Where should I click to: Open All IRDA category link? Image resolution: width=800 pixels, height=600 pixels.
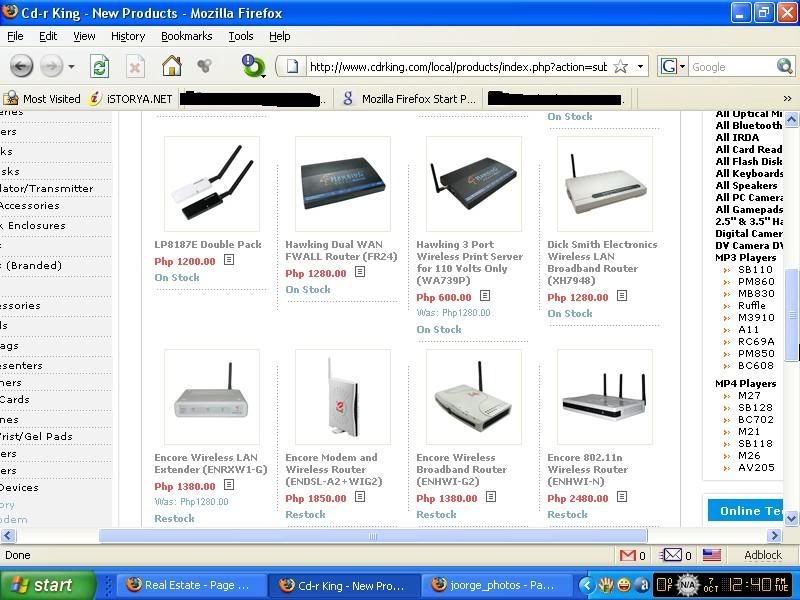point(737,137)
